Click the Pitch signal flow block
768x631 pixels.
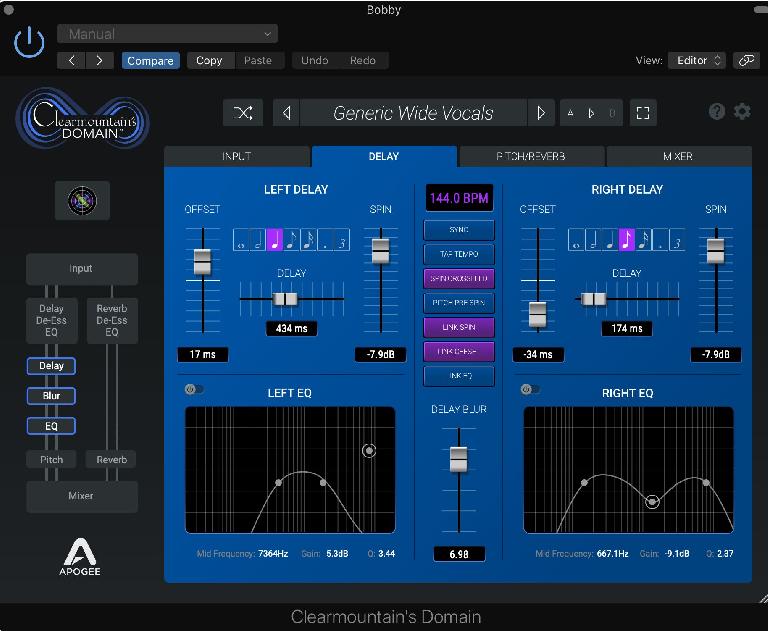click(x=51, y=460)
